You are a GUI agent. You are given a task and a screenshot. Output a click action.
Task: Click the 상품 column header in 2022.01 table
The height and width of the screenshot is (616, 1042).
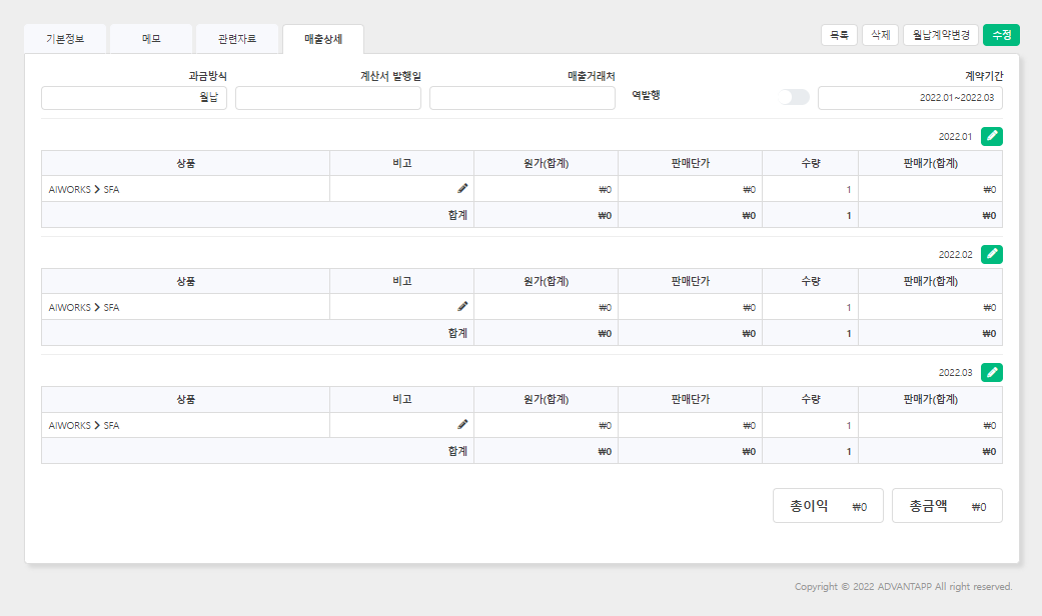(x=185, y=163)
